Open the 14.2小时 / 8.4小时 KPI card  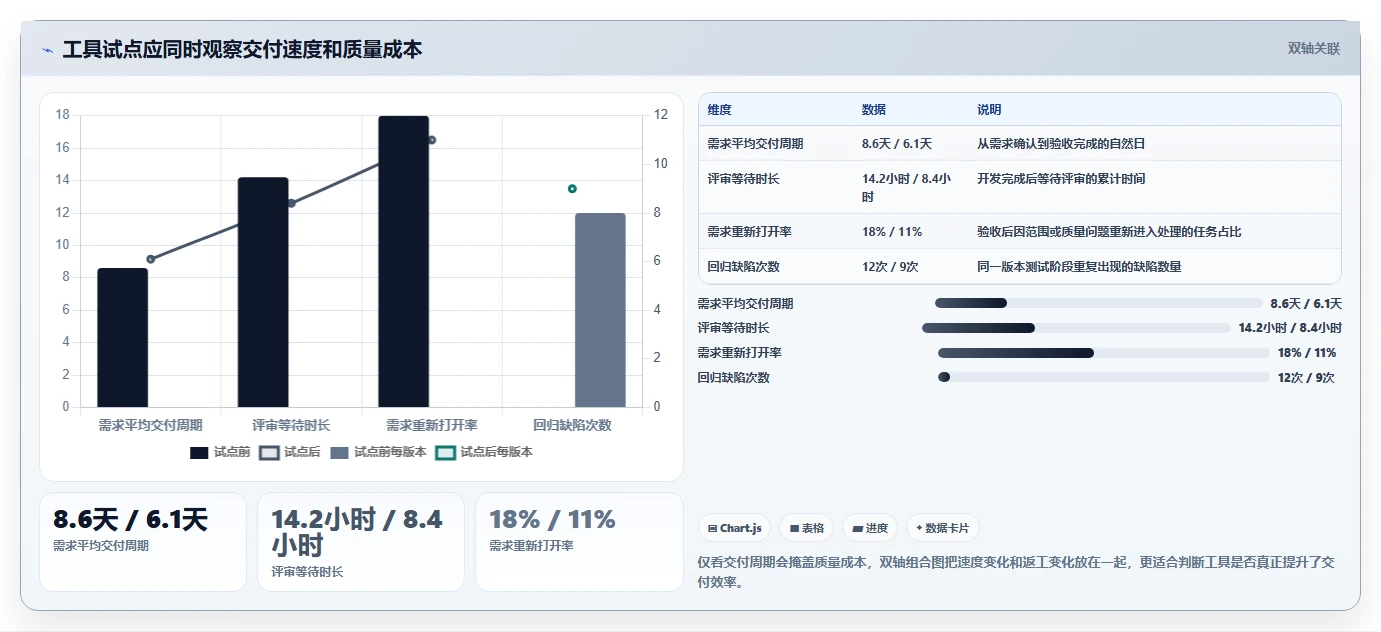point(361,541)
